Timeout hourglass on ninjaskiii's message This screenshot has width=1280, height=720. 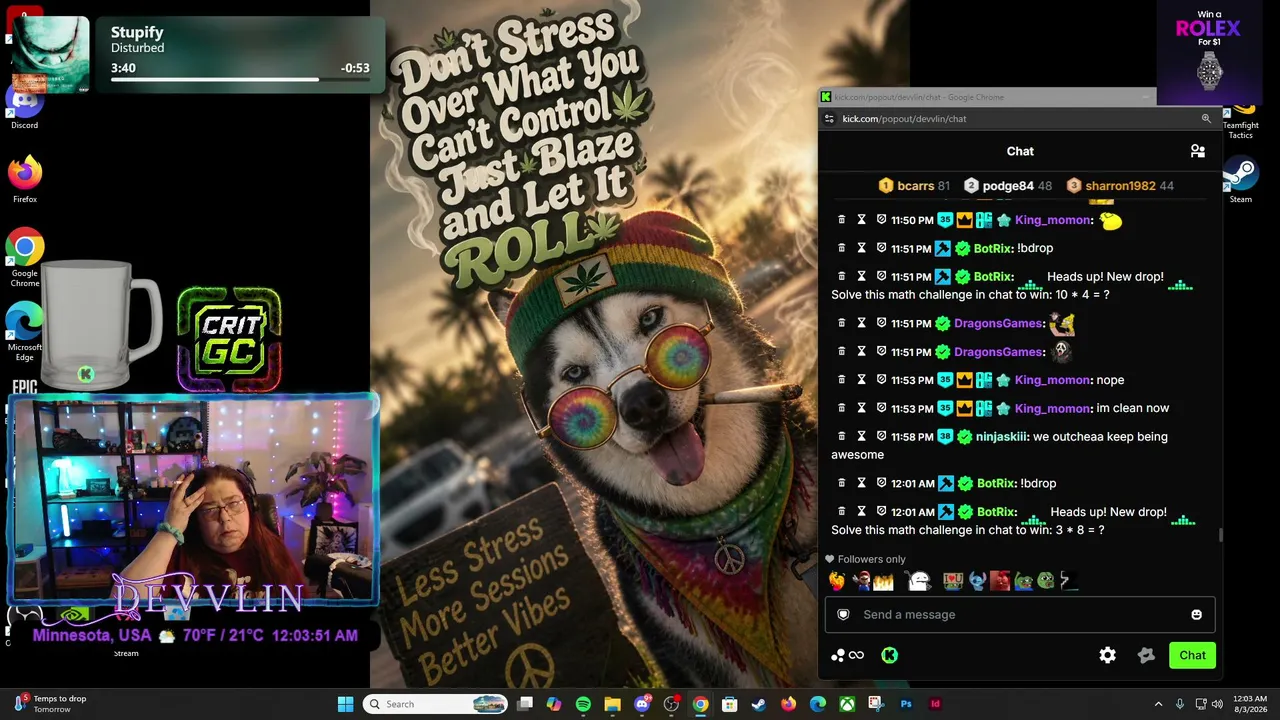861,436
